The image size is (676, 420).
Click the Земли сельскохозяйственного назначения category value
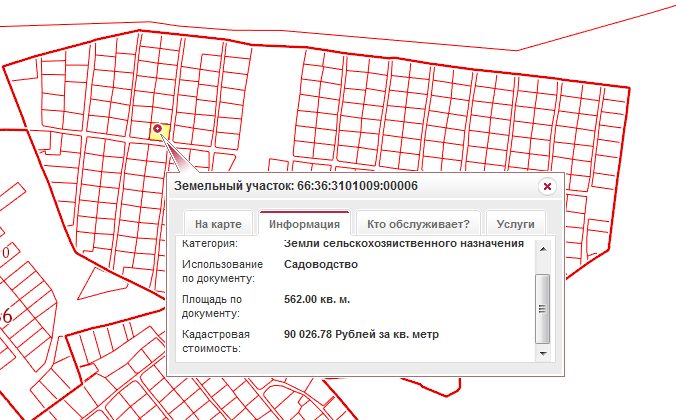tap(404, 243)
